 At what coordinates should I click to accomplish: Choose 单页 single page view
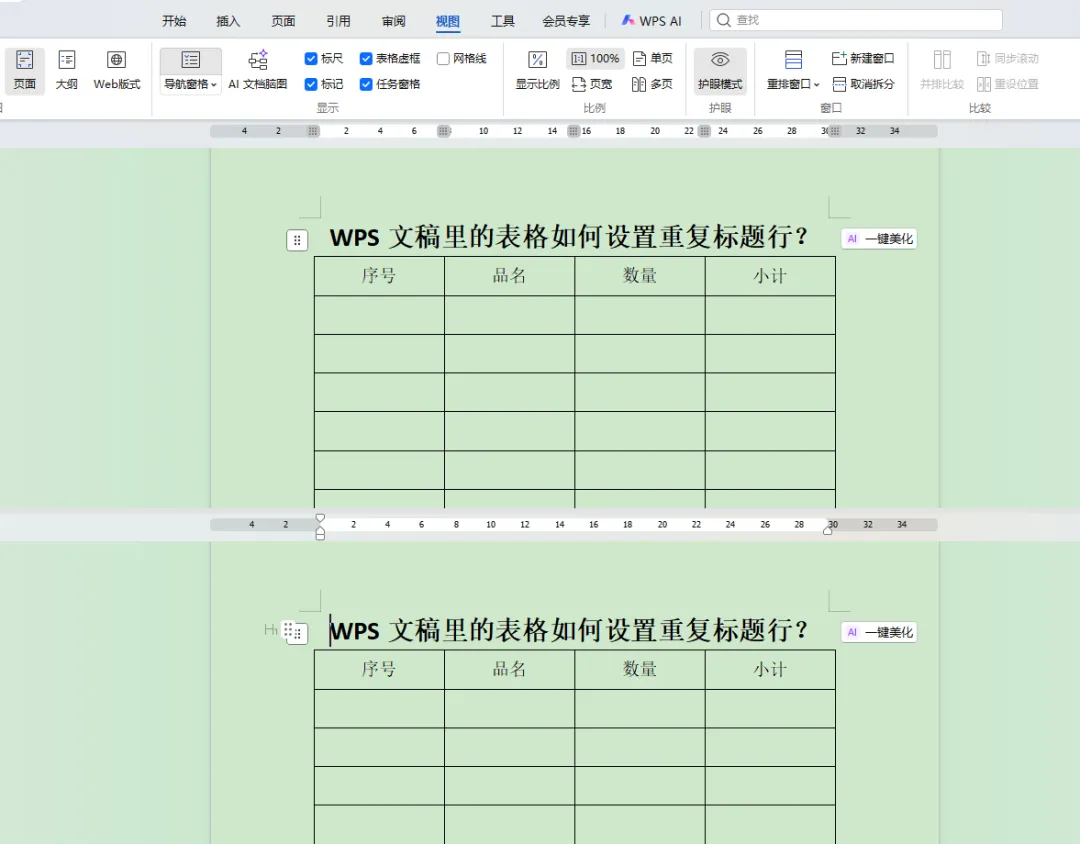[x=652, y=59]
